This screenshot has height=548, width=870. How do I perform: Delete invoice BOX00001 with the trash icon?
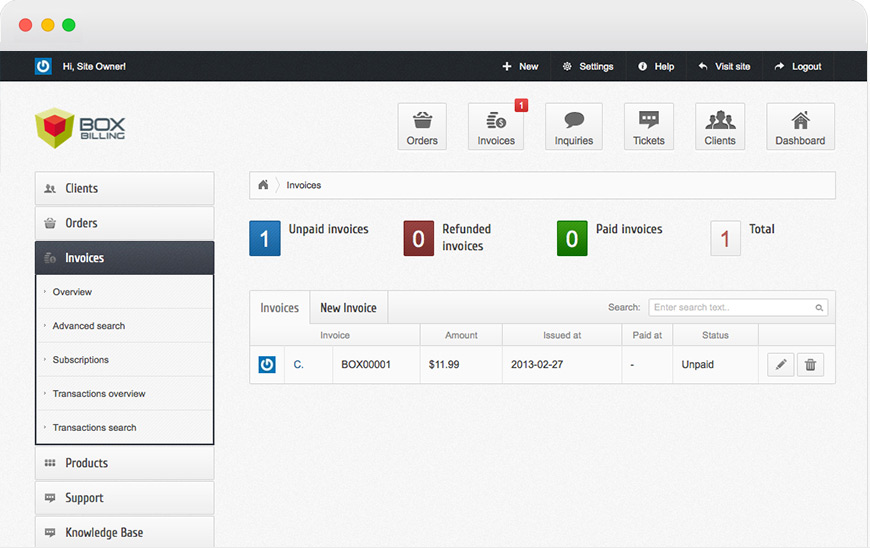point(810,364)
